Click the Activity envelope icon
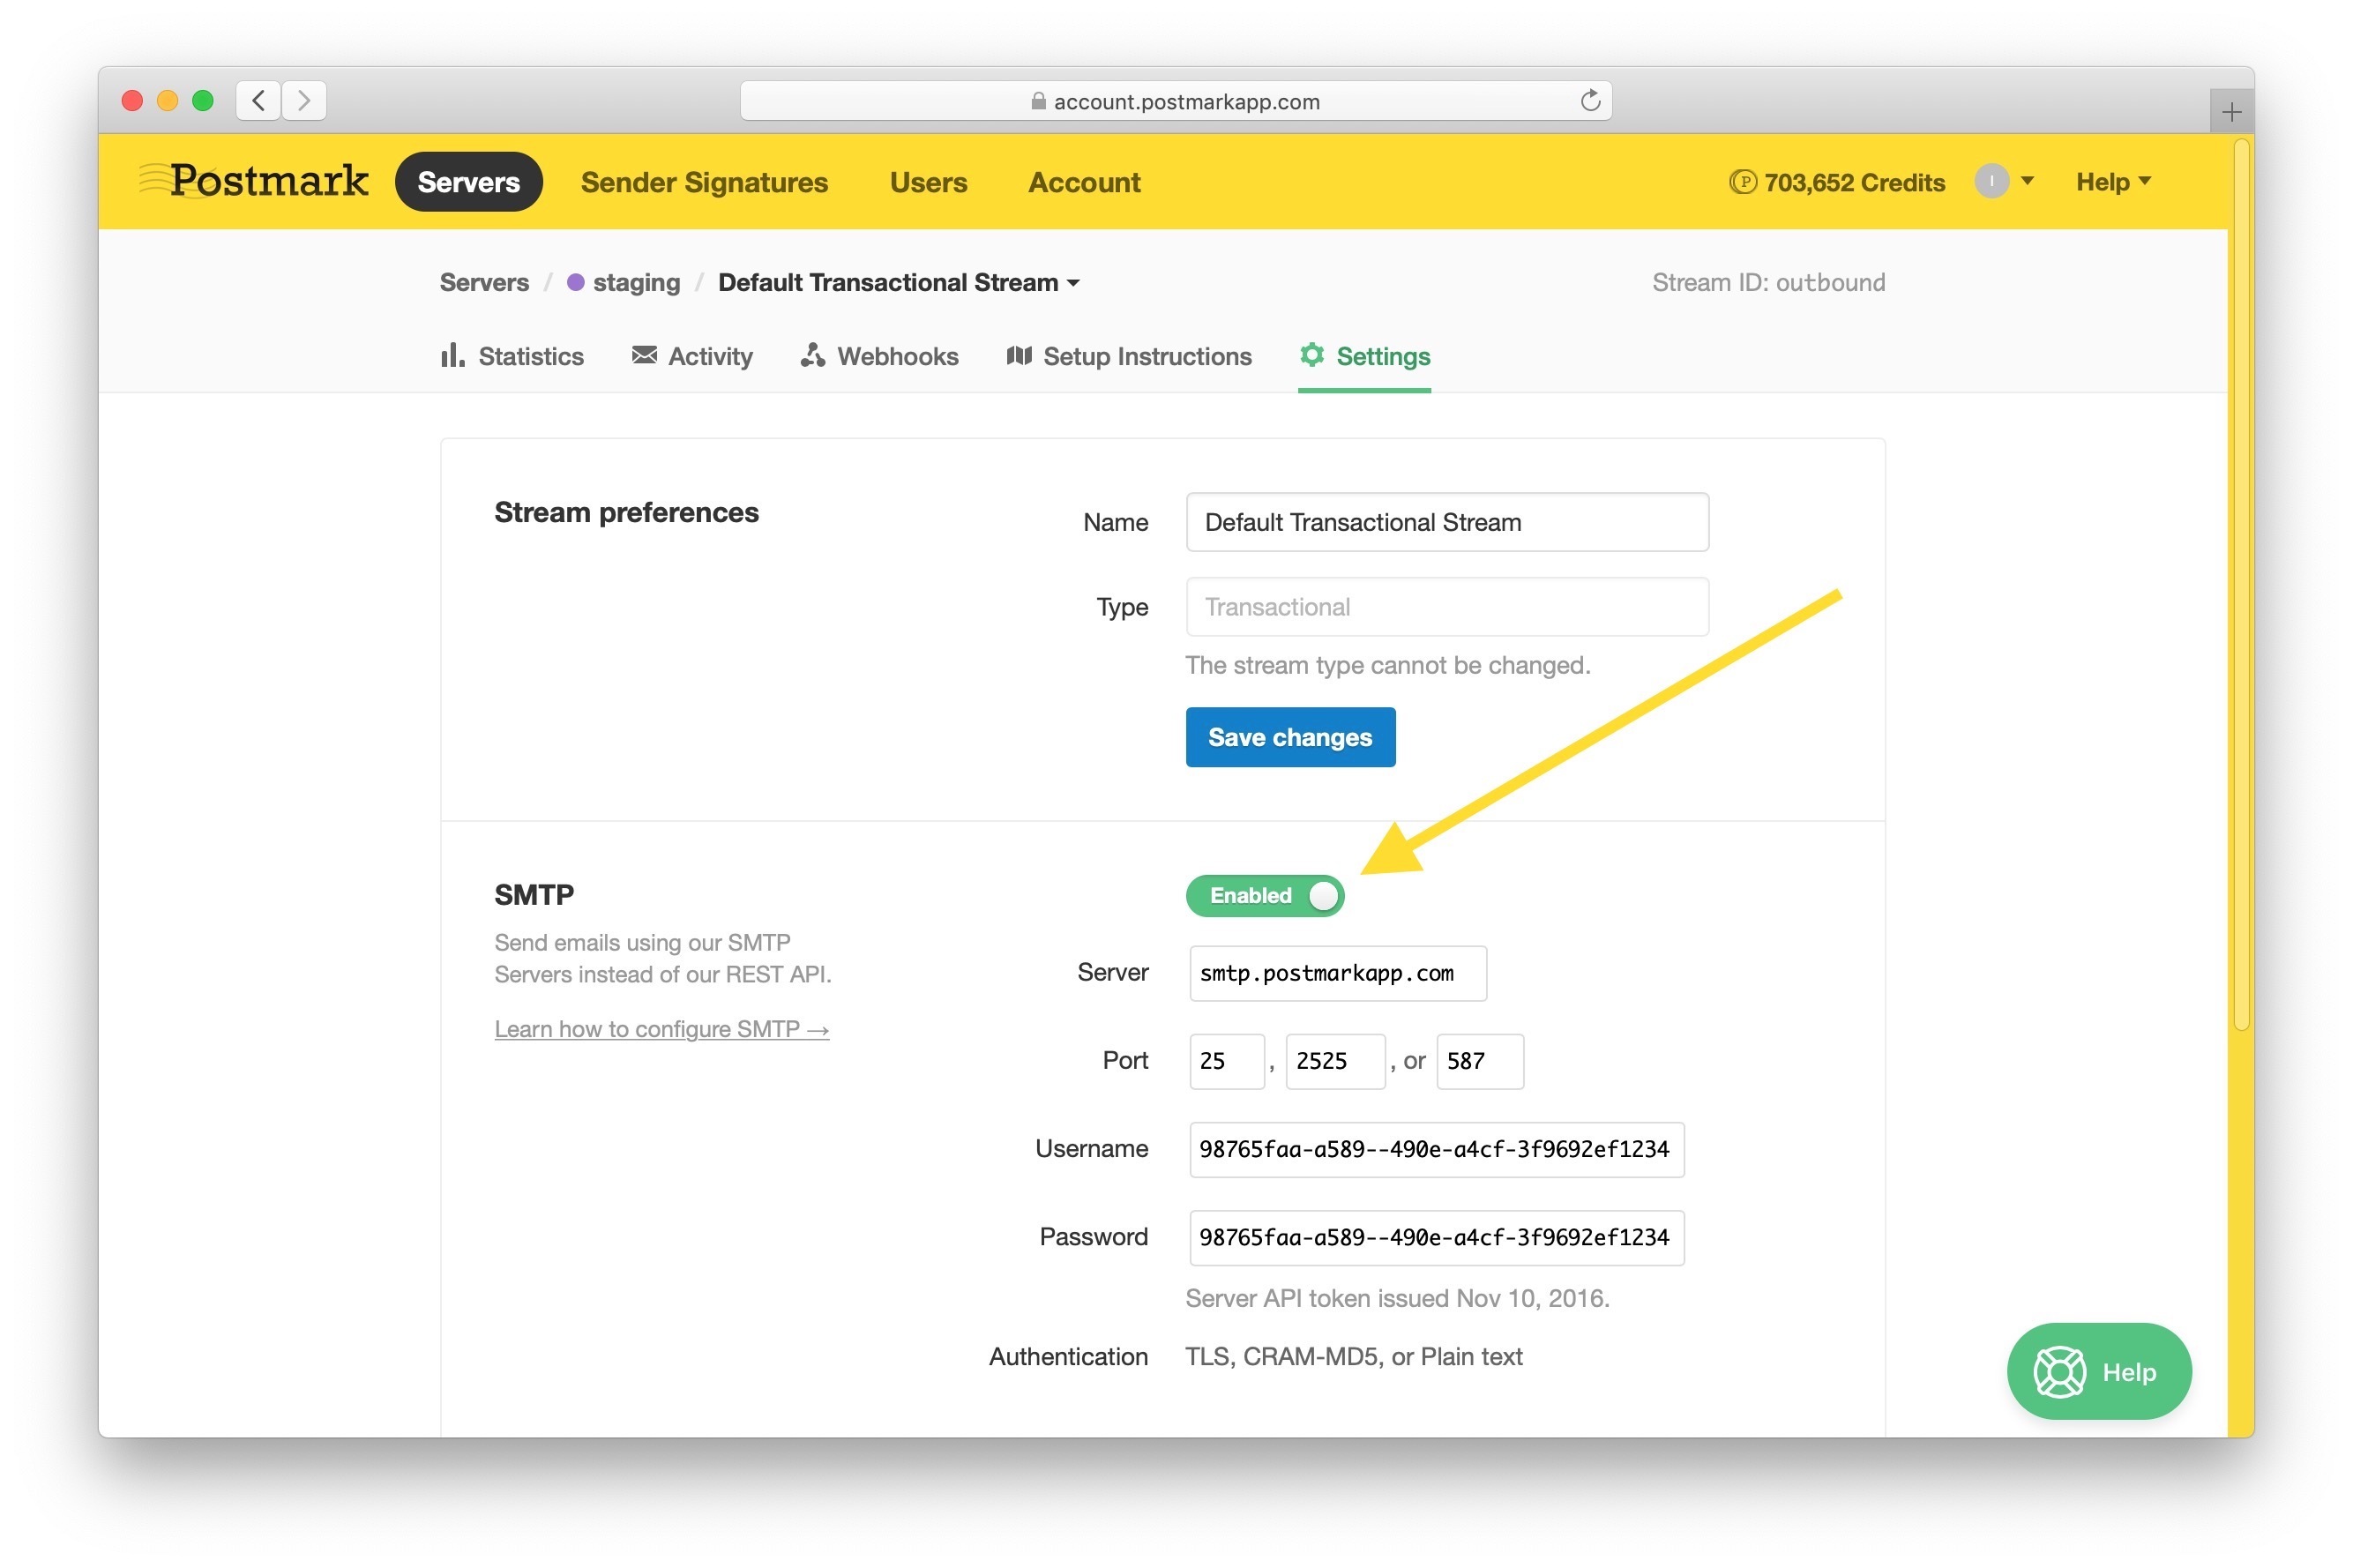Image resolution: width=2353 pixels, height=1568 pixels. [644, 355]
